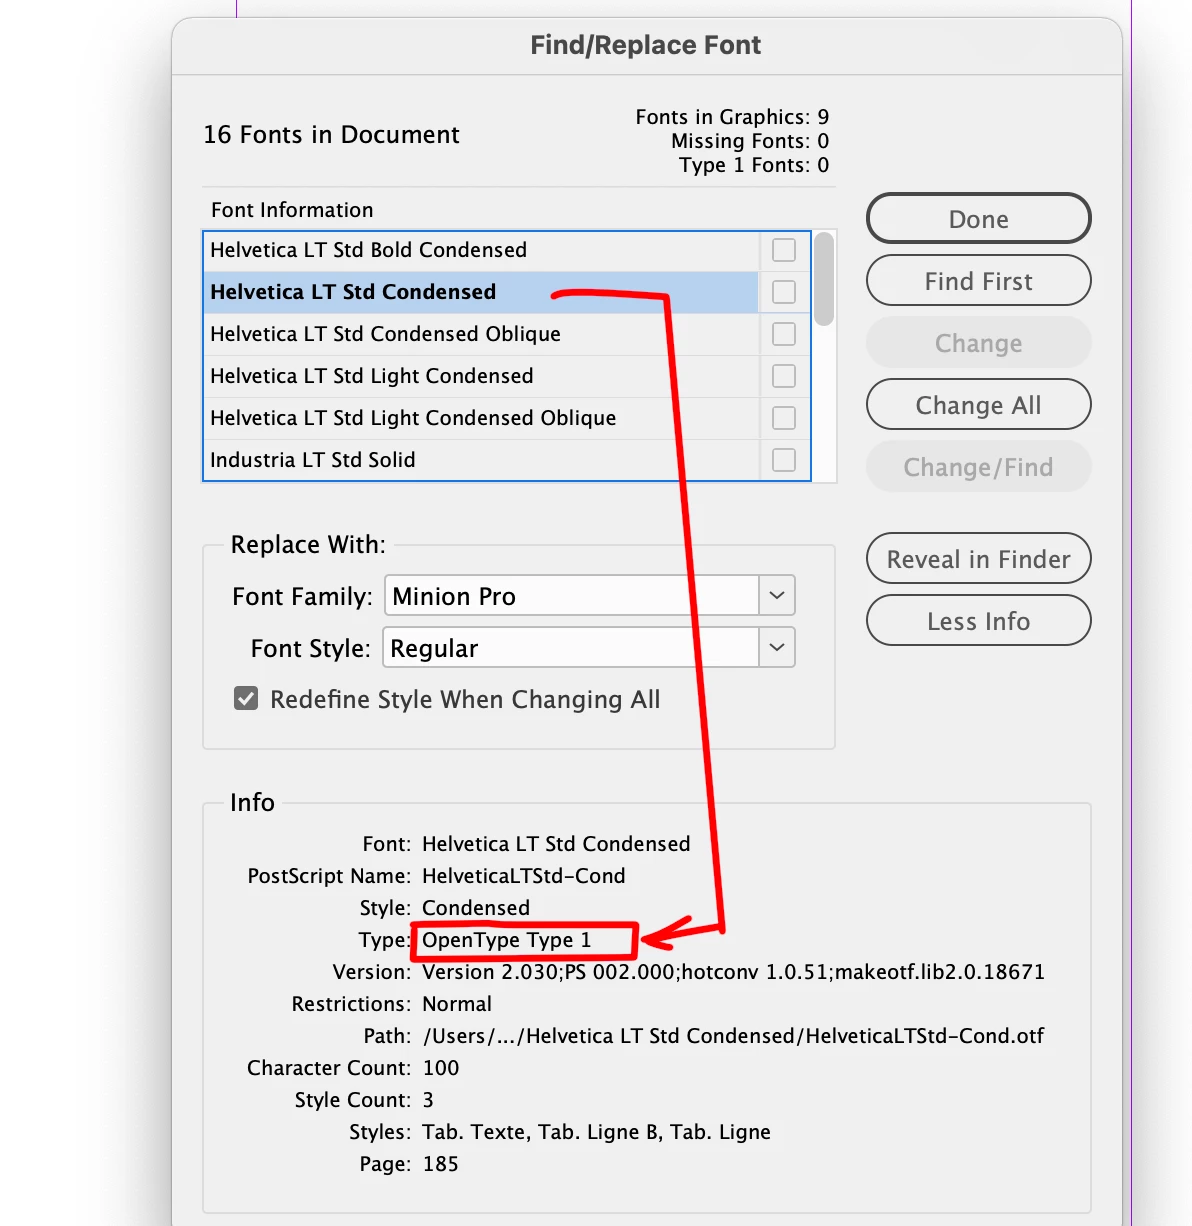Click the font list scrollbar thumb
The image size is (1192, 1226).
824,279
